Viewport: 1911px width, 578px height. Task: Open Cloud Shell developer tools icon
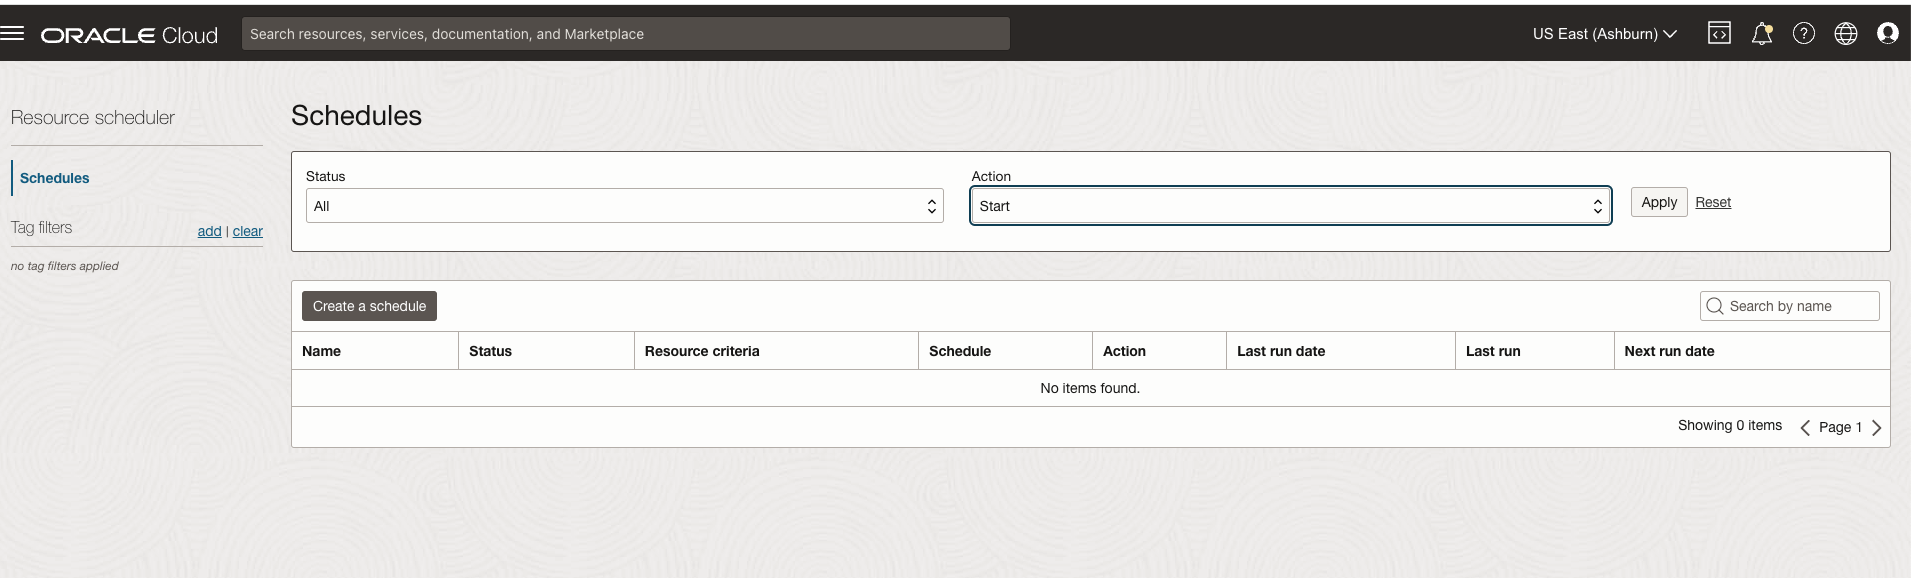(1719, 34)
